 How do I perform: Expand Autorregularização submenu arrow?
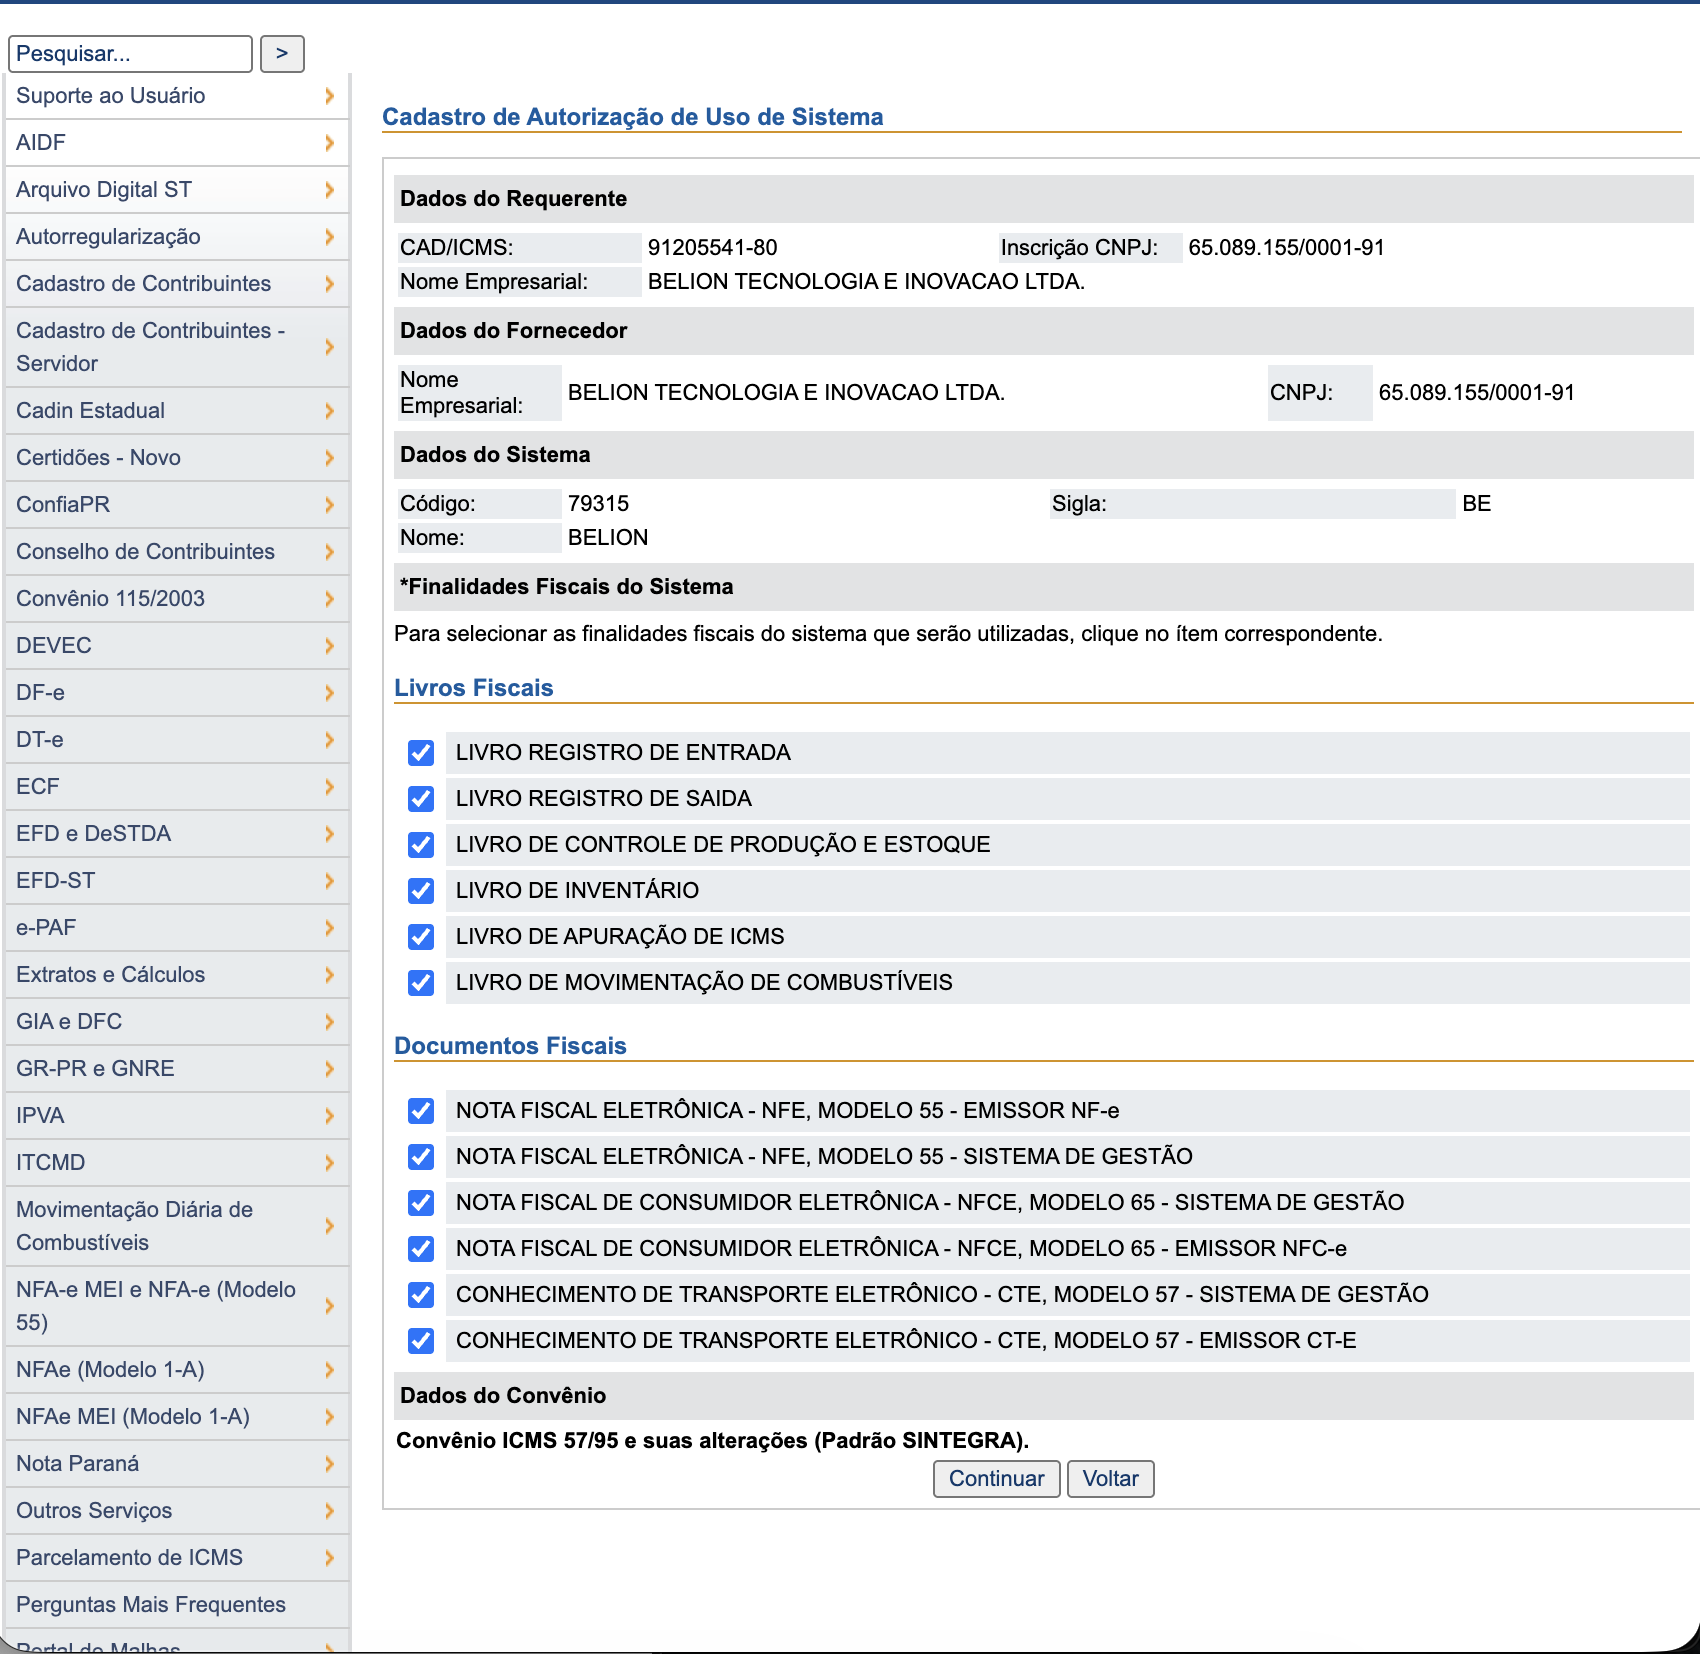coord(329,237)
